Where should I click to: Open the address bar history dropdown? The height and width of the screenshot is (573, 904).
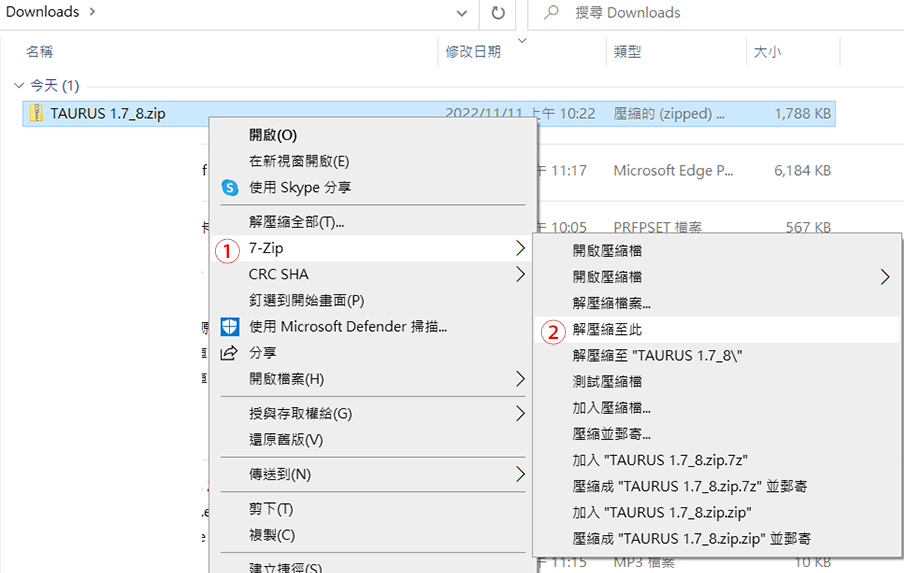pyautogui.click(x=462, y=13)
